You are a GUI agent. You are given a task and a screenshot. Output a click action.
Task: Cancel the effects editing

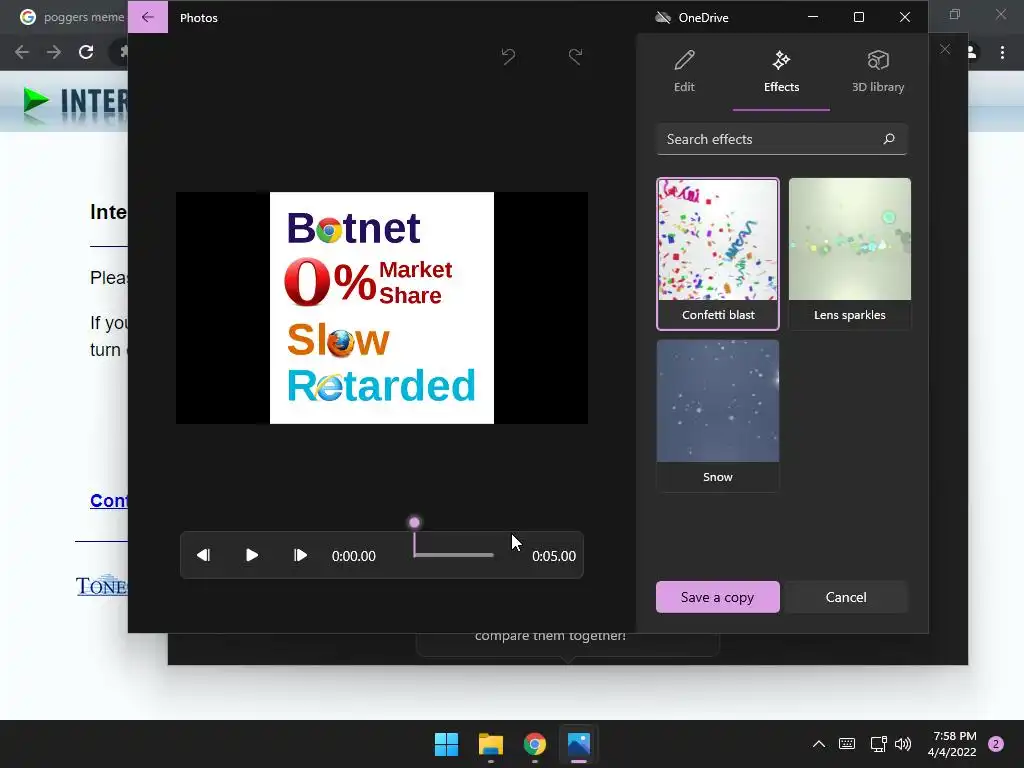(x=846, y=597)
